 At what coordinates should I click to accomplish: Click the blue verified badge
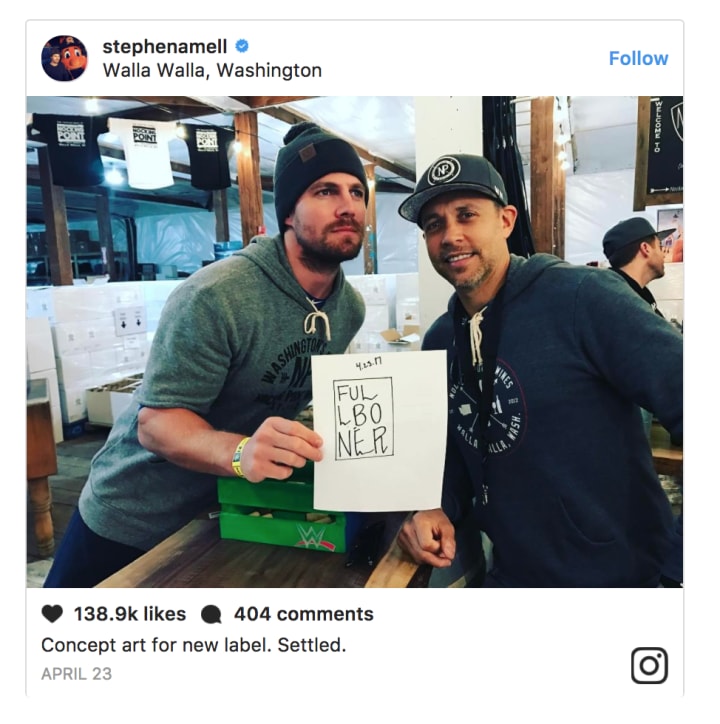242,46
